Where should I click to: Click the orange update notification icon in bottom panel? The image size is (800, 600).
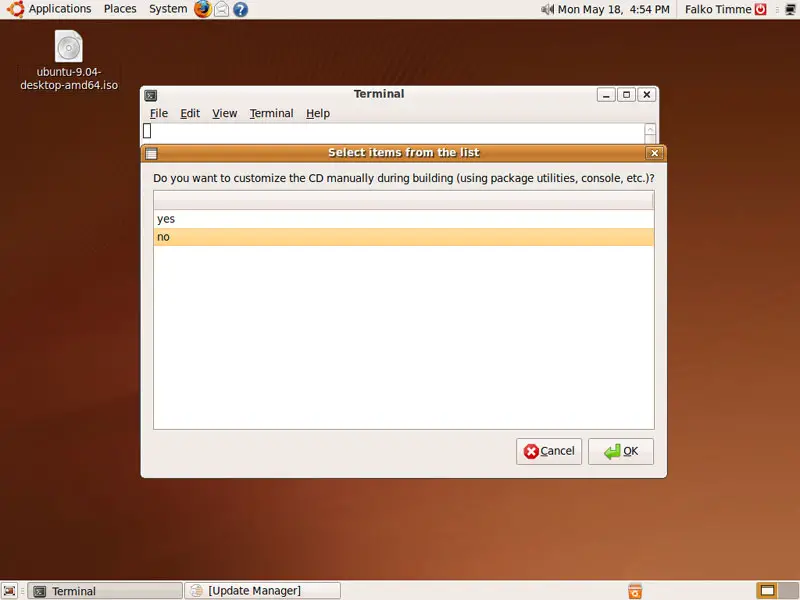click(x=635, y=591)
